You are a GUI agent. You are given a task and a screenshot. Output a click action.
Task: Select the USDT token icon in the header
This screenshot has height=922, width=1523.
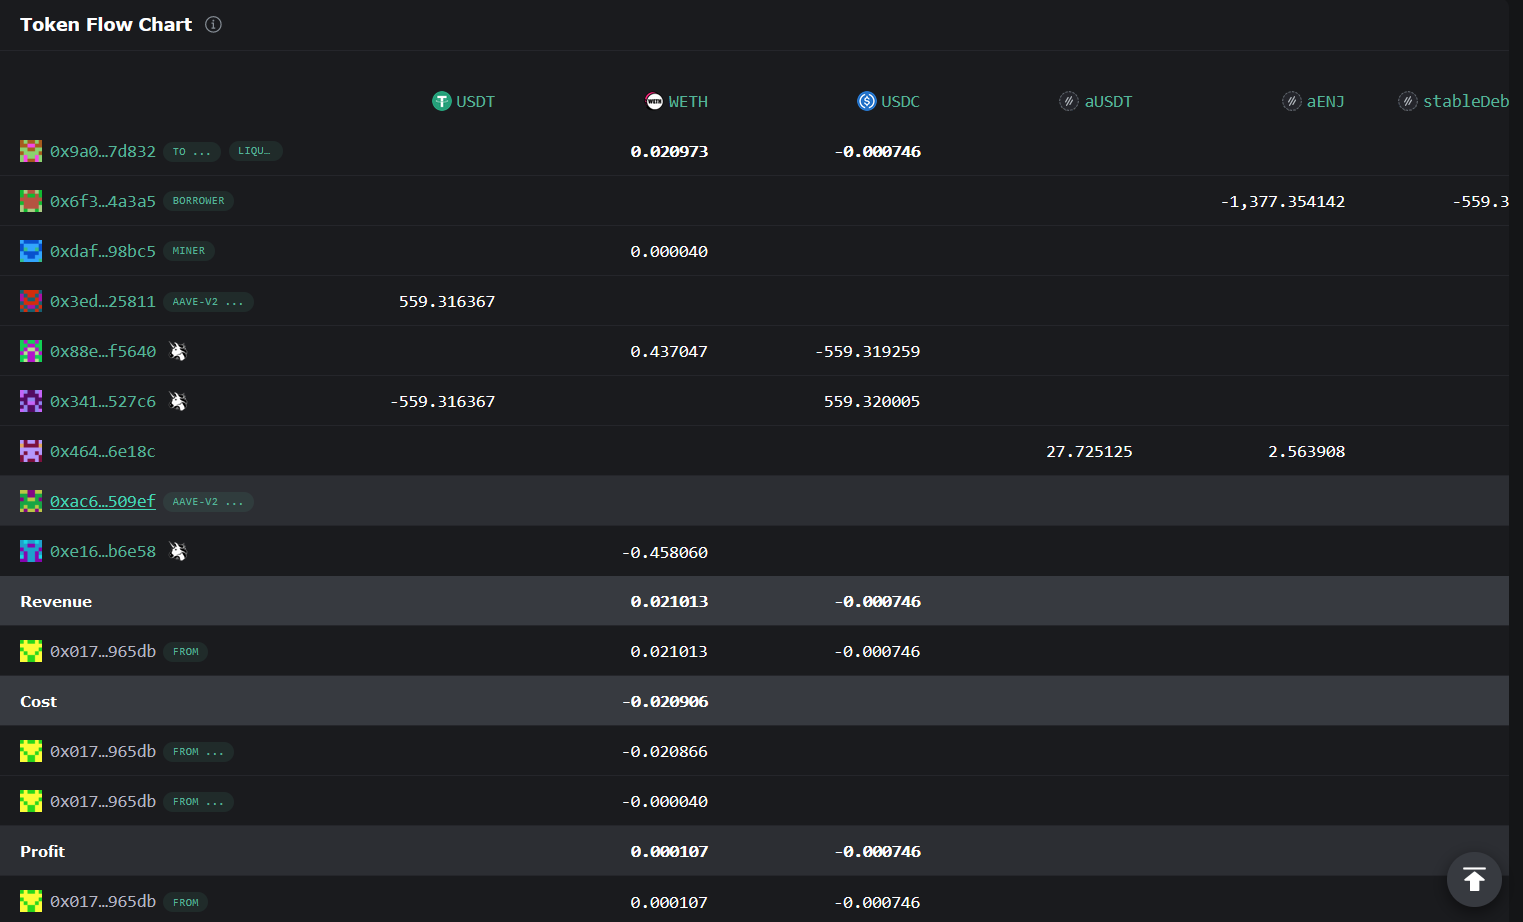pyautogui.click(x=440, y=101)
